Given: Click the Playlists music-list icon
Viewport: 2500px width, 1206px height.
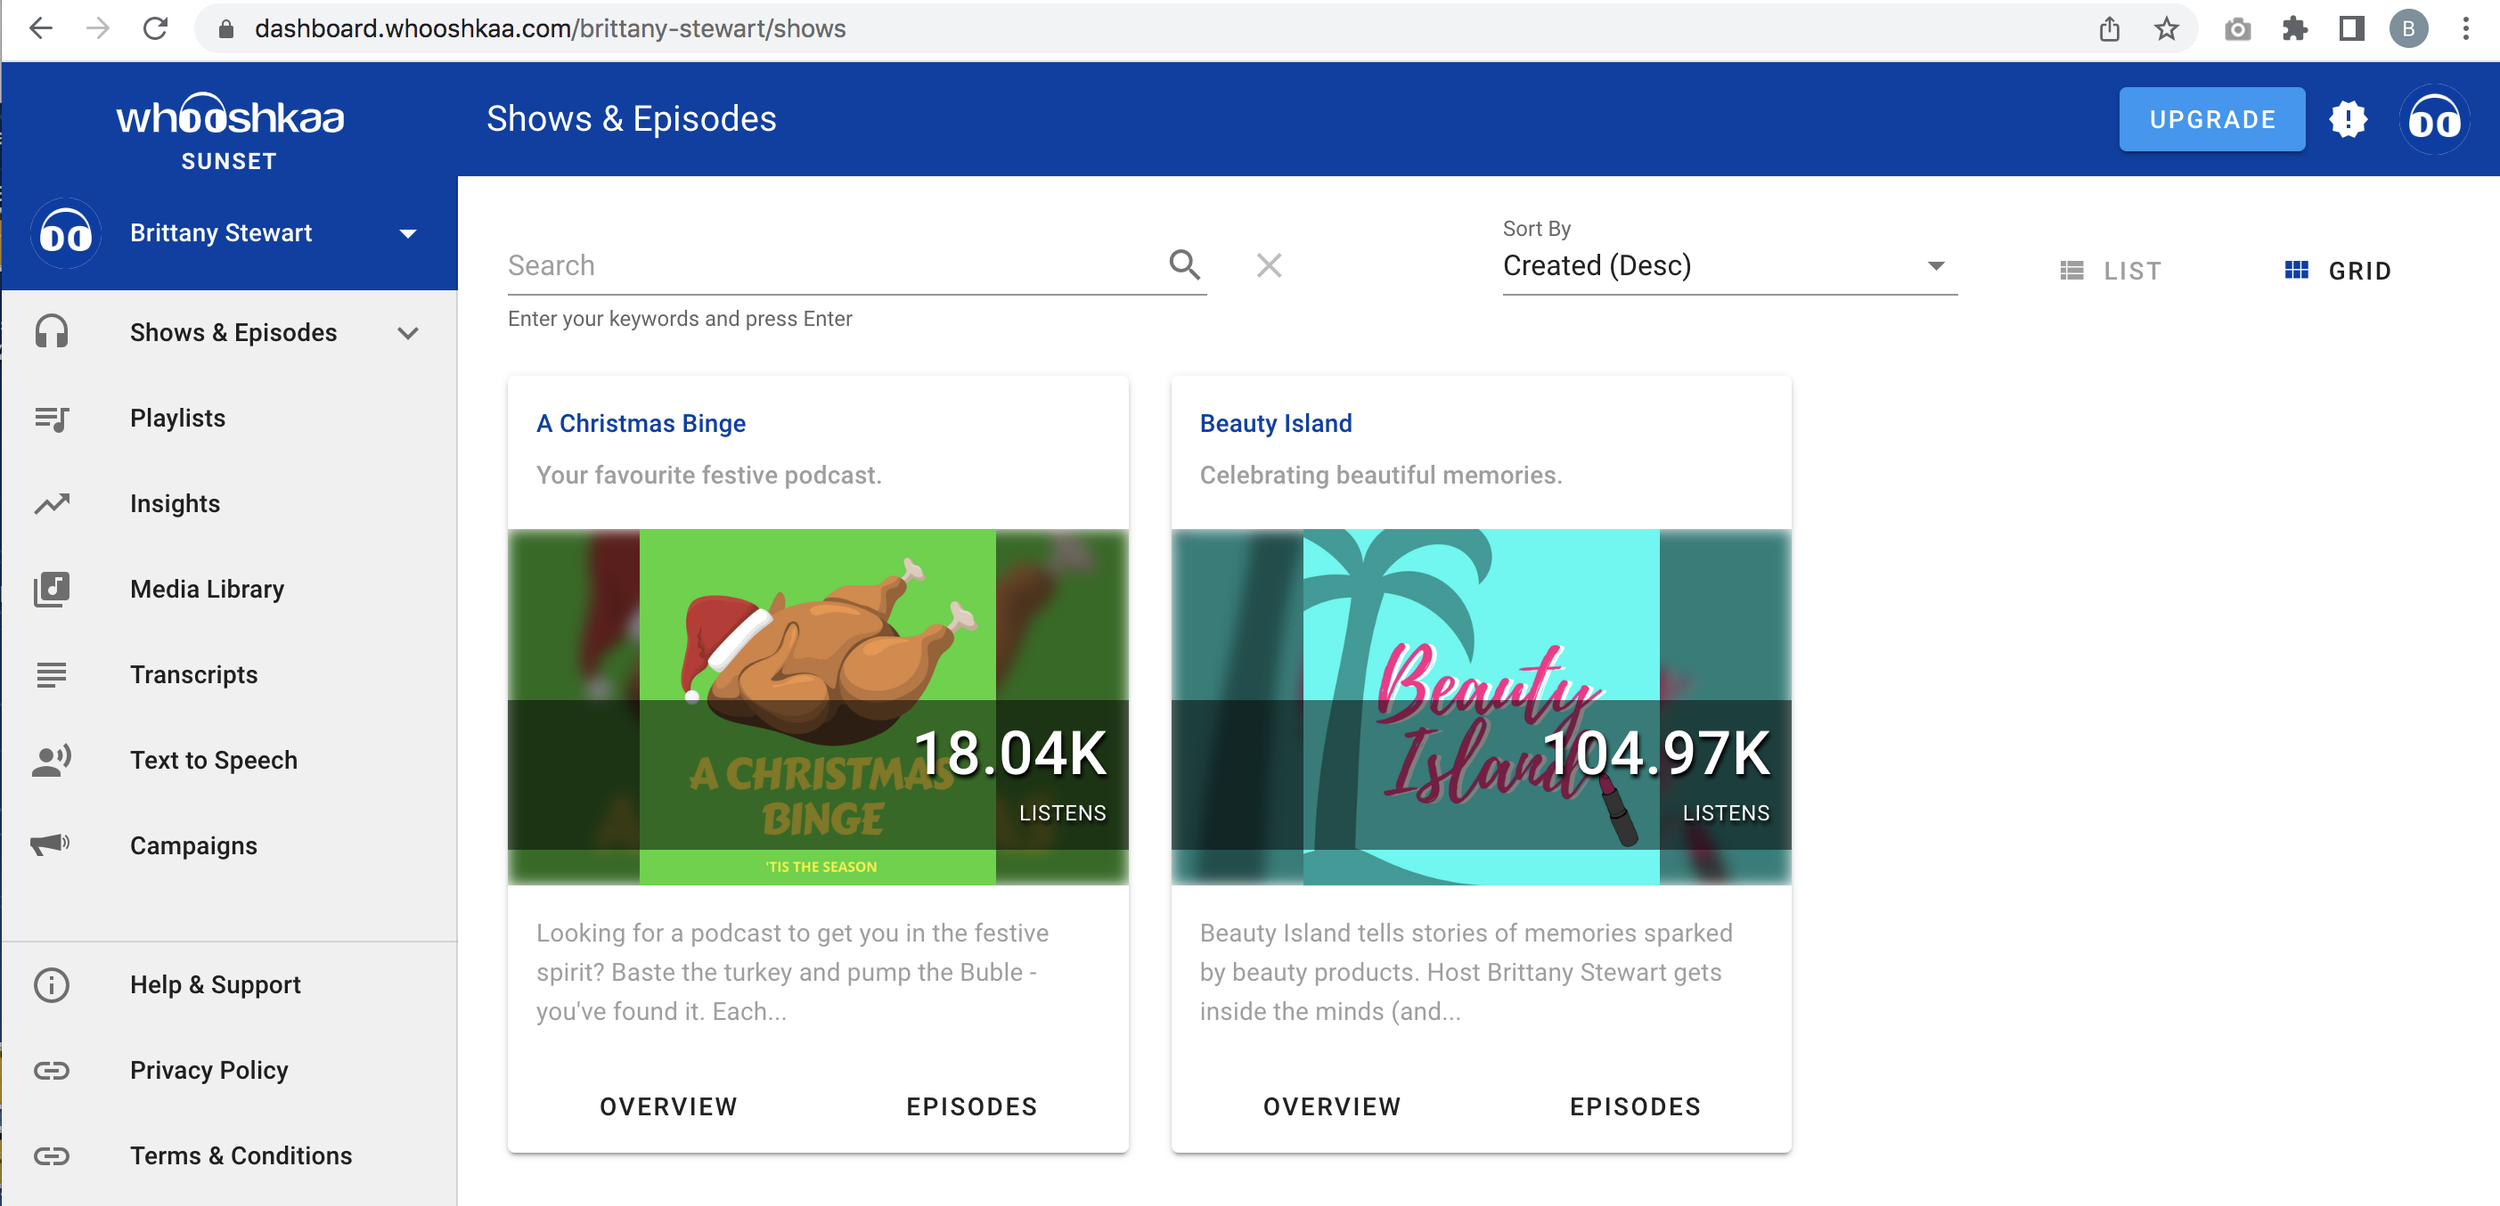Looking at the screenshot, I should (51, 418).
